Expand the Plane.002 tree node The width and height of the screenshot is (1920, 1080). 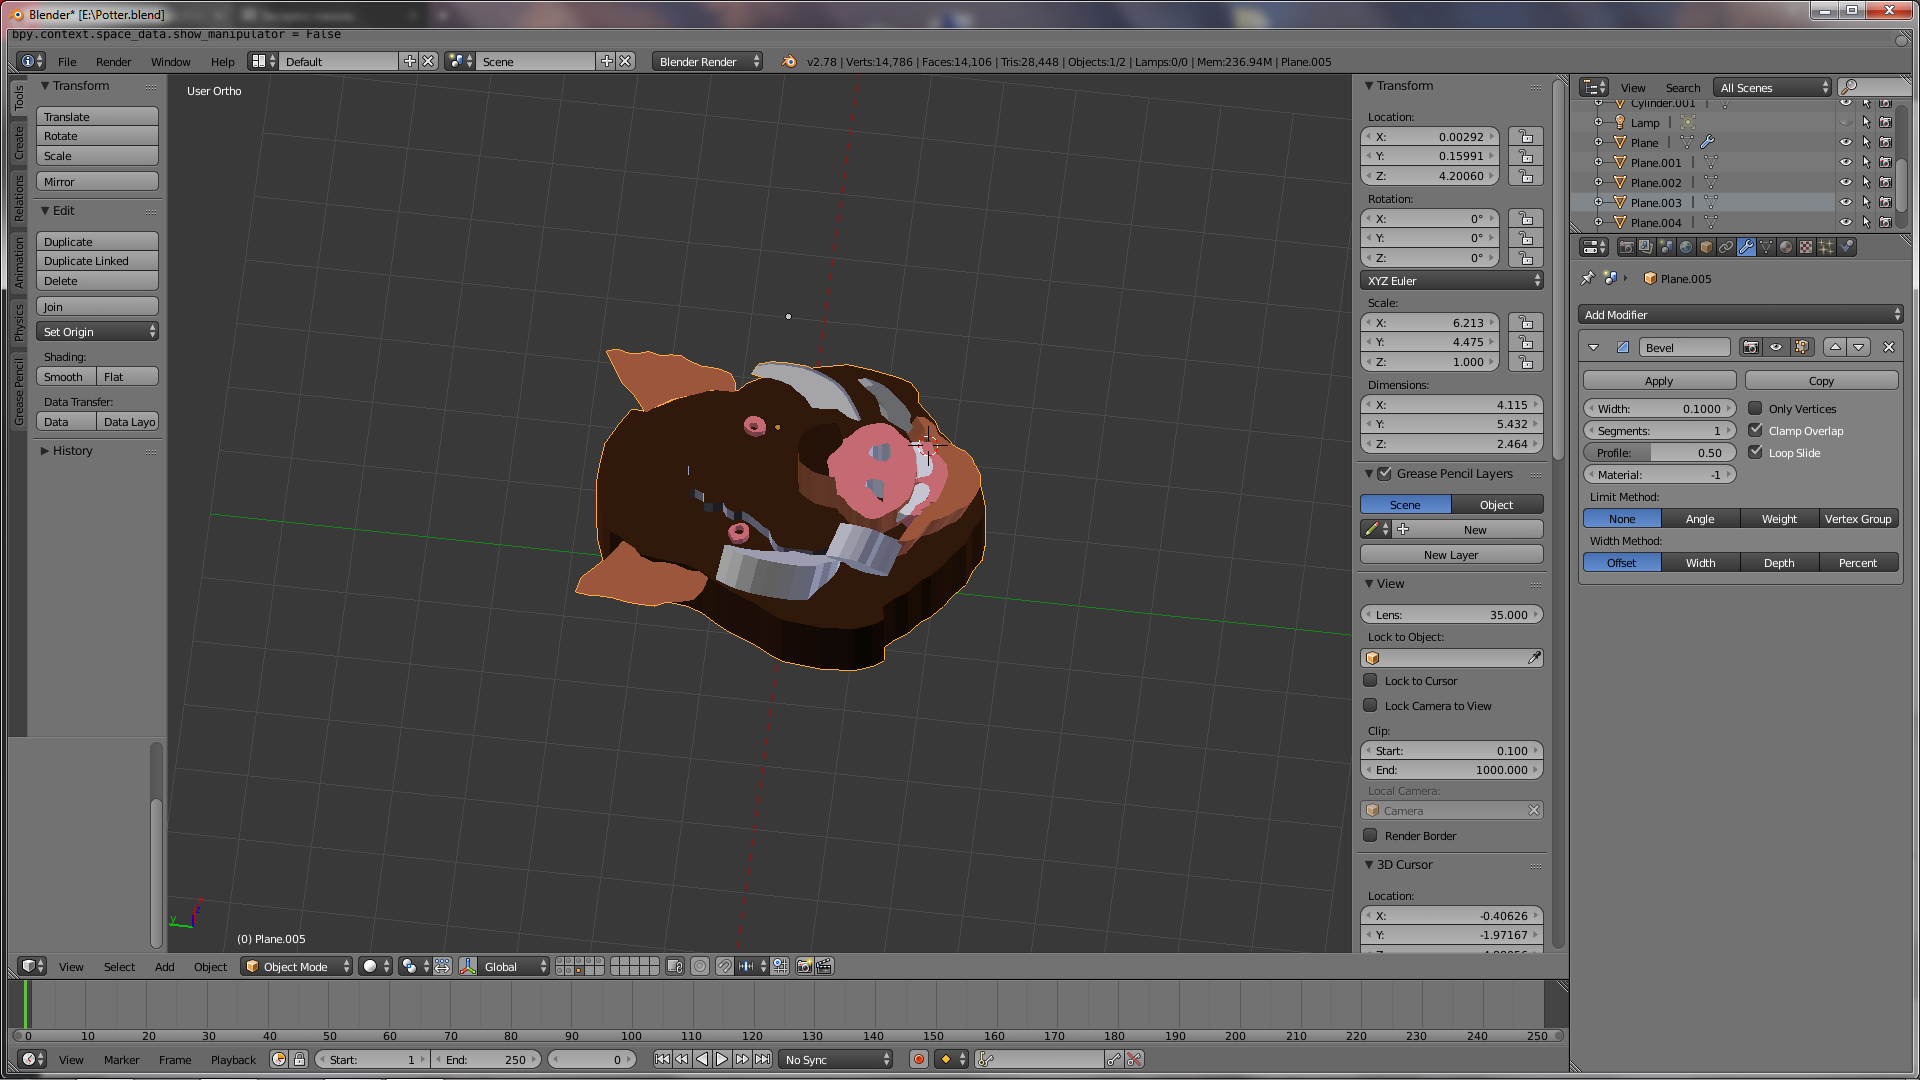tap(1598, 182)
